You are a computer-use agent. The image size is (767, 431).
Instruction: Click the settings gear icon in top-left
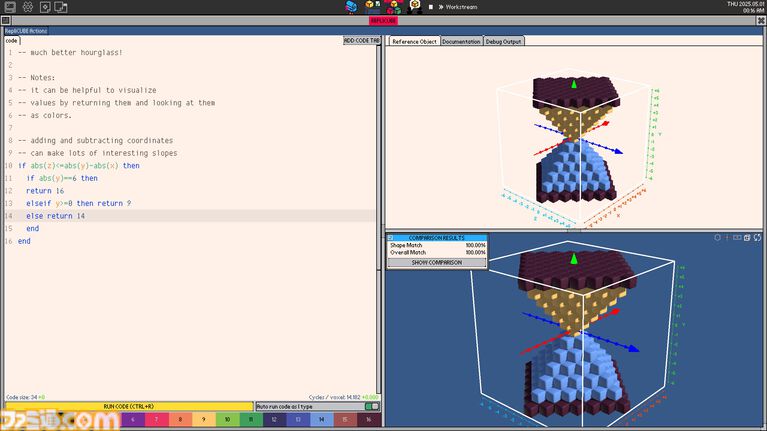29,7
